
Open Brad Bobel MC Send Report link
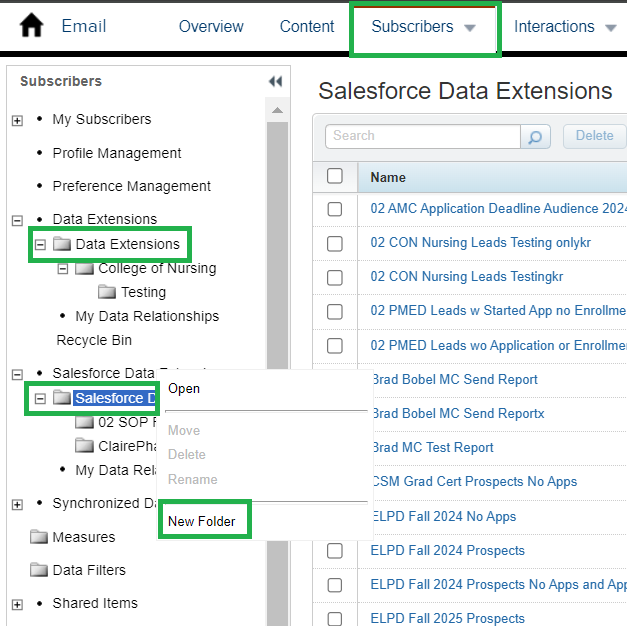455,379
